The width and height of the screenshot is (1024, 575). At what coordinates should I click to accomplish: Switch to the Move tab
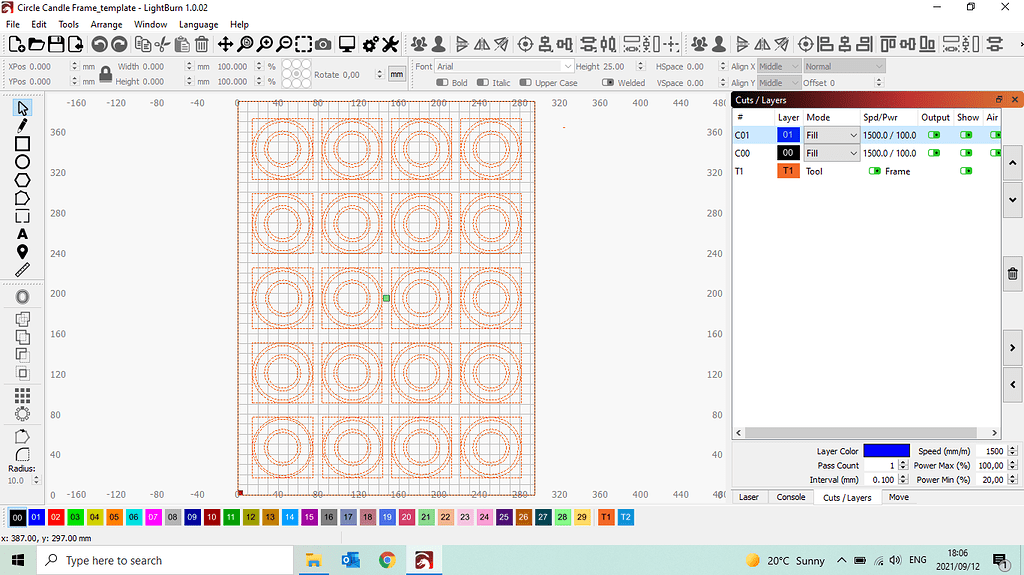pos(899,497)
